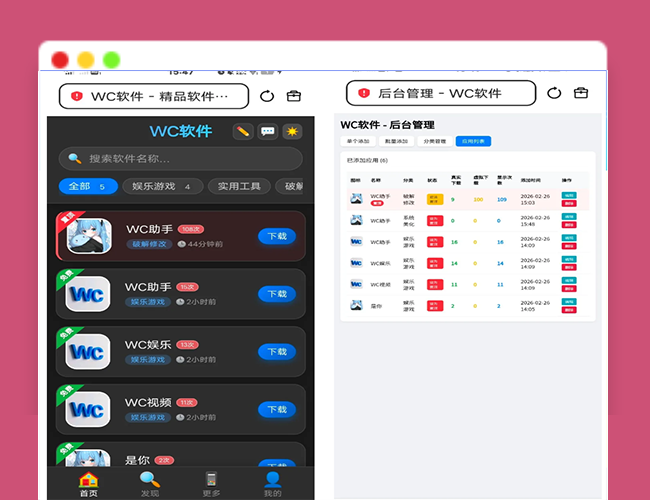
Task: Click red status button in the 14:05 row
Action: (435, 306)
